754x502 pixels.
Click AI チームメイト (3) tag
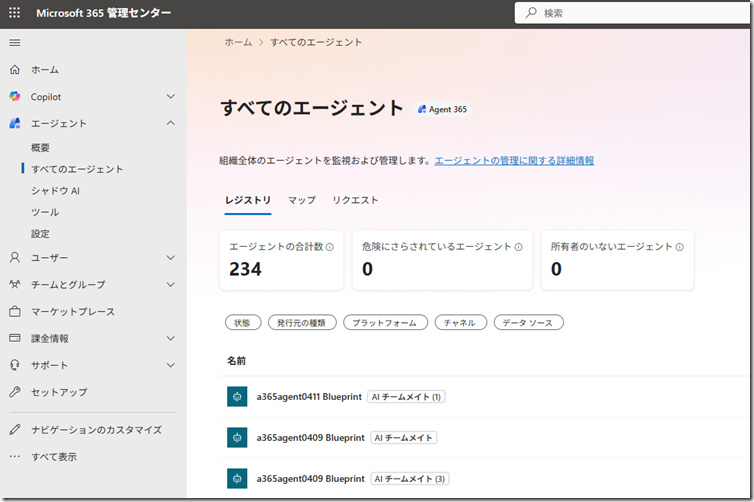[410, 478]
